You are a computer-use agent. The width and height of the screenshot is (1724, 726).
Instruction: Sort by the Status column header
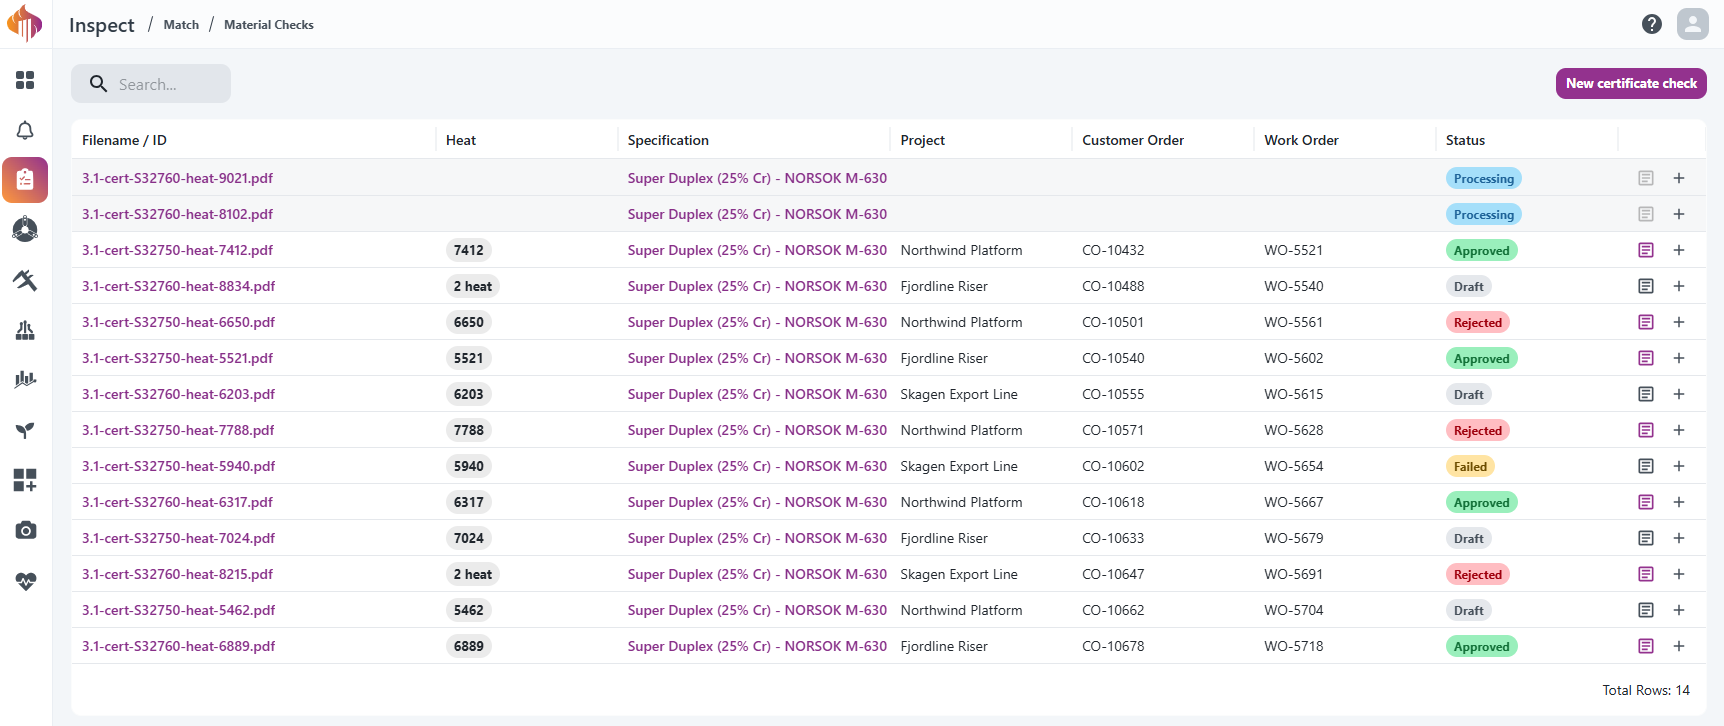[x=1465, y=140]
